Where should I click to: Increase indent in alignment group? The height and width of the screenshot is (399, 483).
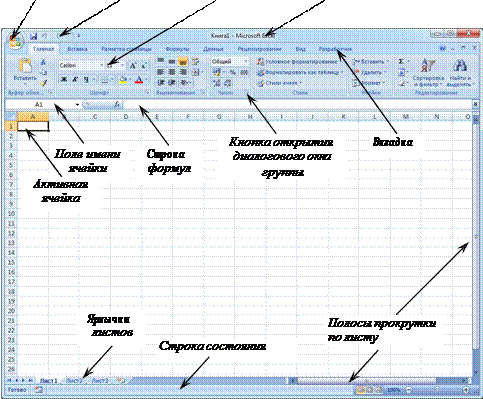point(172,83)
